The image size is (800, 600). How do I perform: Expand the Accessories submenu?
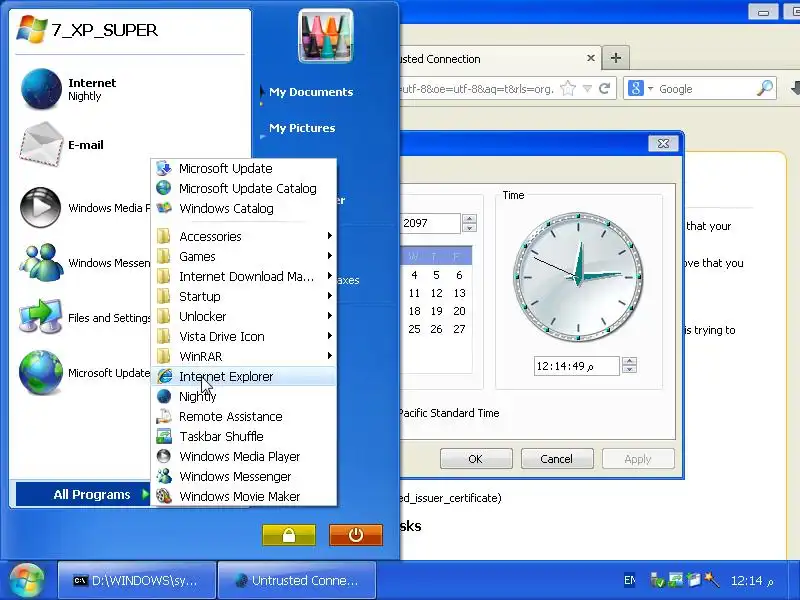[244, 236]
